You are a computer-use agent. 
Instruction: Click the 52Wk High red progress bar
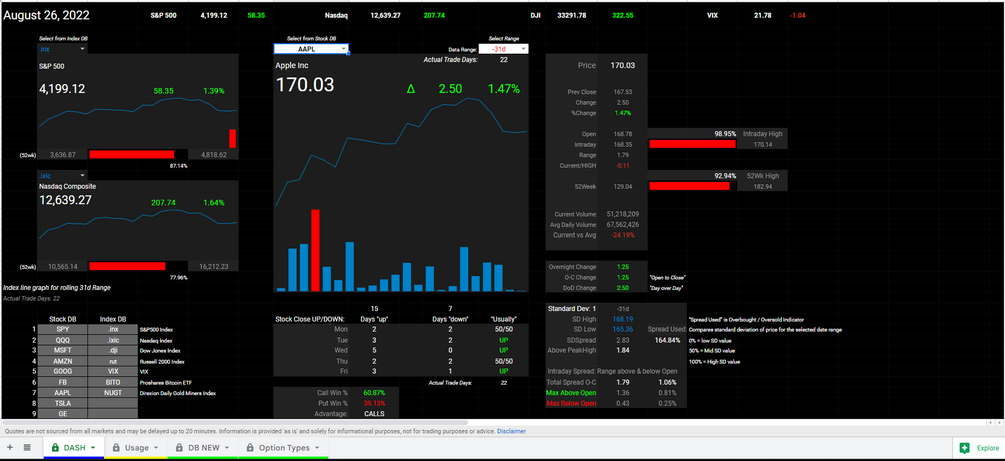[690, 186]
